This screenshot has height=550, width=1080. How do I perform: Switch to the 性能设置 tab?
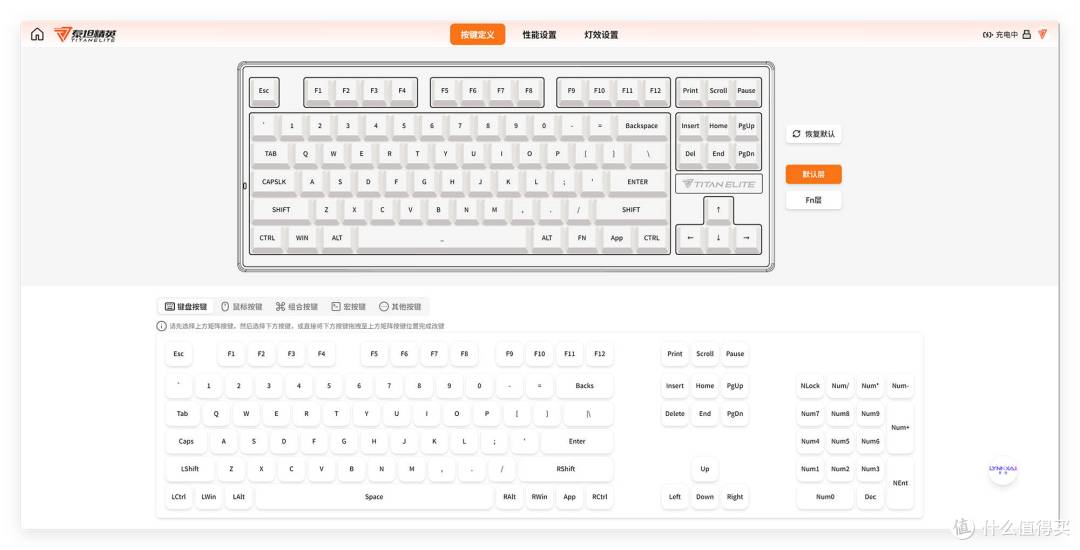[x=539, y=35]
